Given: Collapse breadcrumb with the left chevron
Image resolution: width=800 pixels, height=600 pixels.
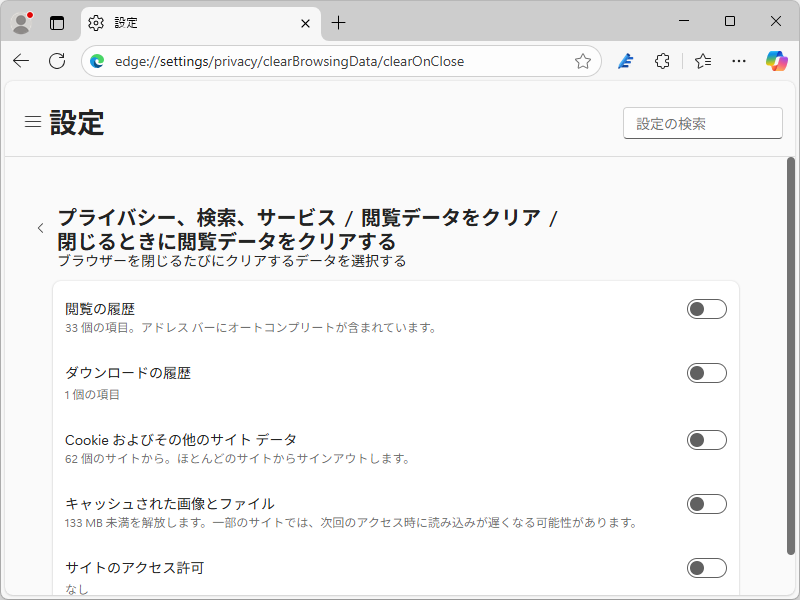Looking at the screenshot, I should (x=40, y=228).
